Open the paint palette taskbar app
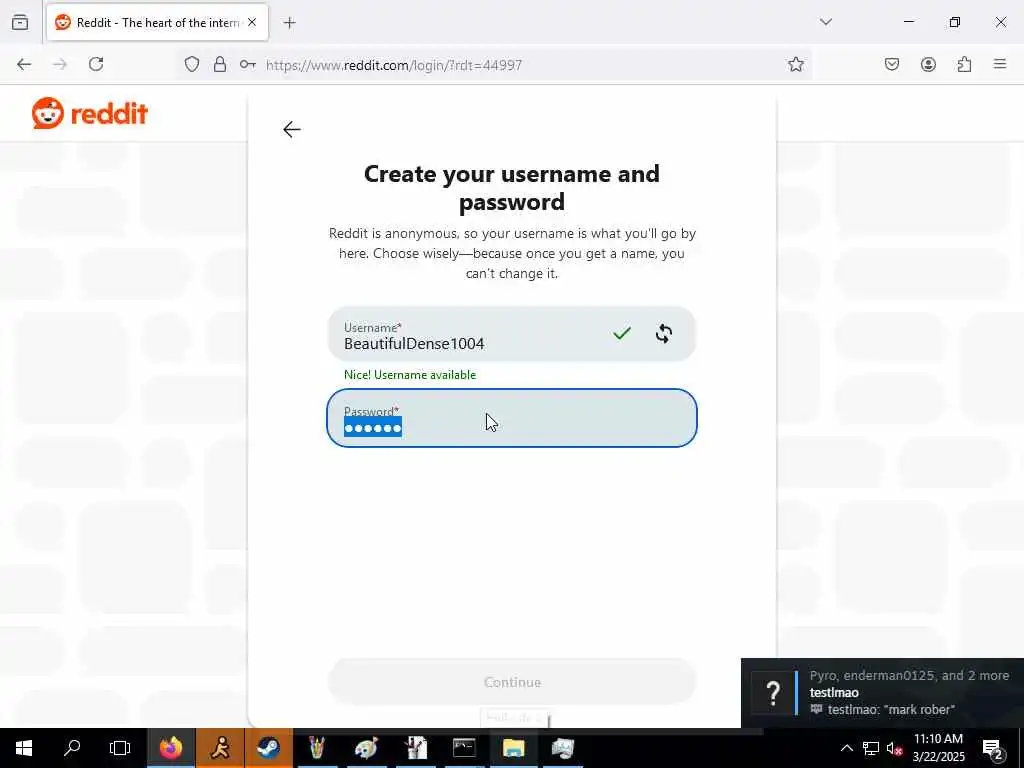1024x768 pixels. click(x=366, y=747)
